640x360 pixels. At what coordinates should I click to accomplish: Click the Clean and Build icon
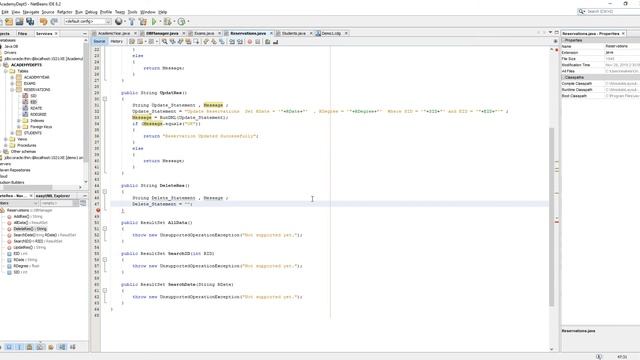(142, 21)
